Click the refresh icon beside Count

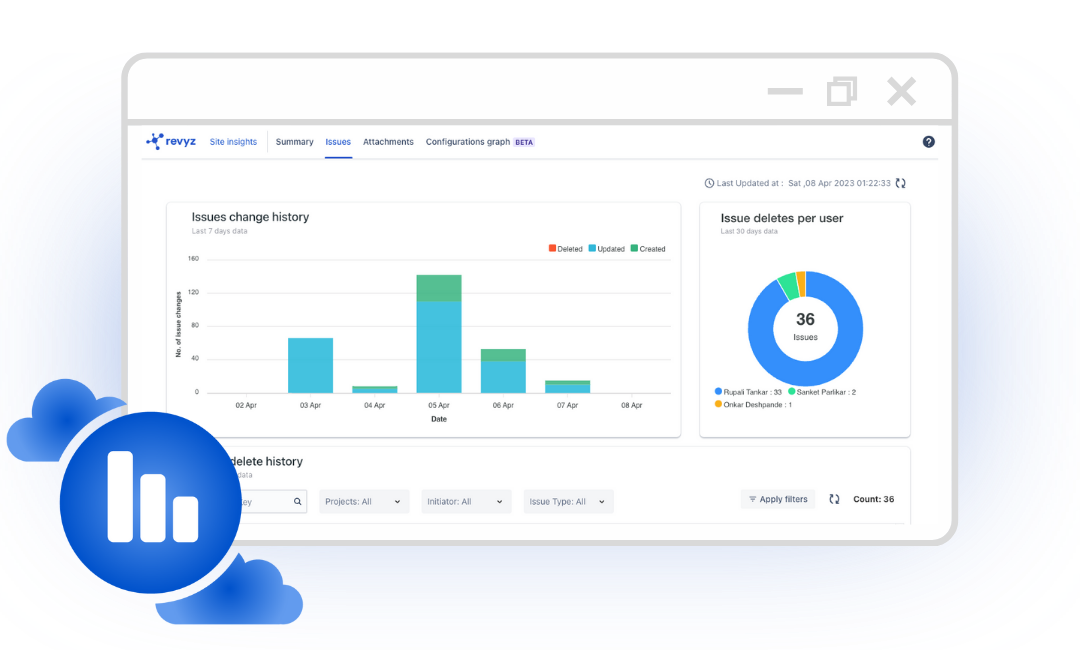point(834,499)
